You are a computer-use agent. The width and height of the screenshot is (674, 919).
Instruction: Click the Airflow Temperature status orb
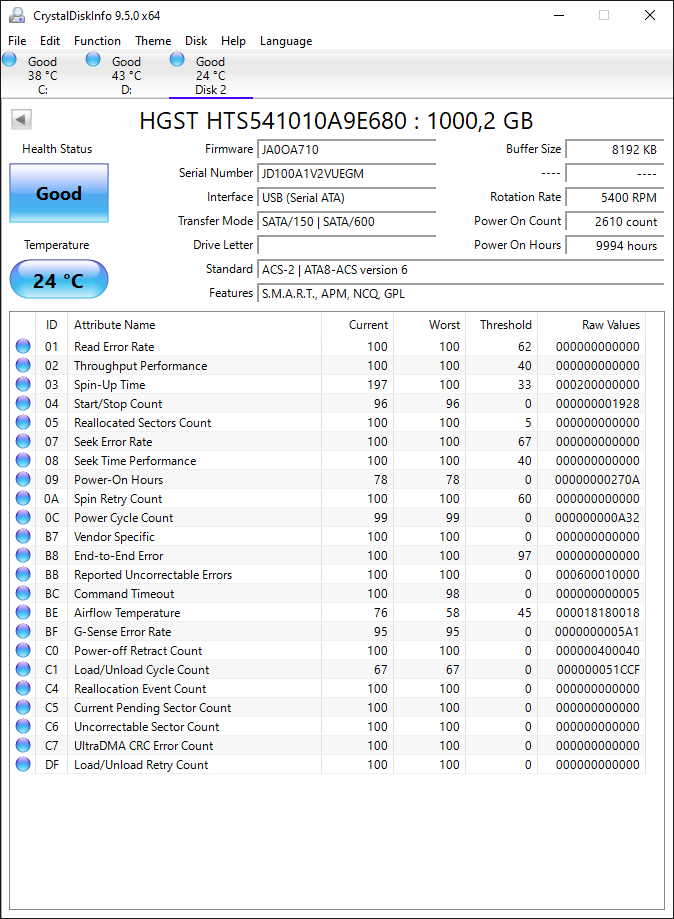(x=23, y=612)
